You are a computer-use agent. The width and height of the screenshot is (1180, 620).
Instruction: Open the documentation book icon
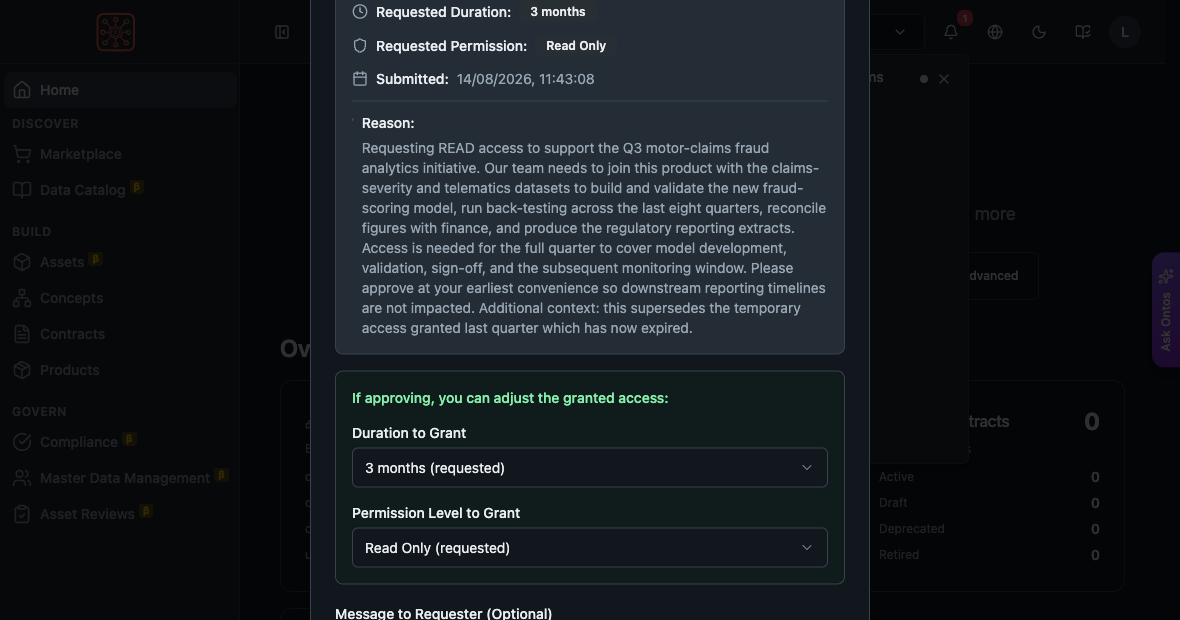click(x=1082, y=32)
